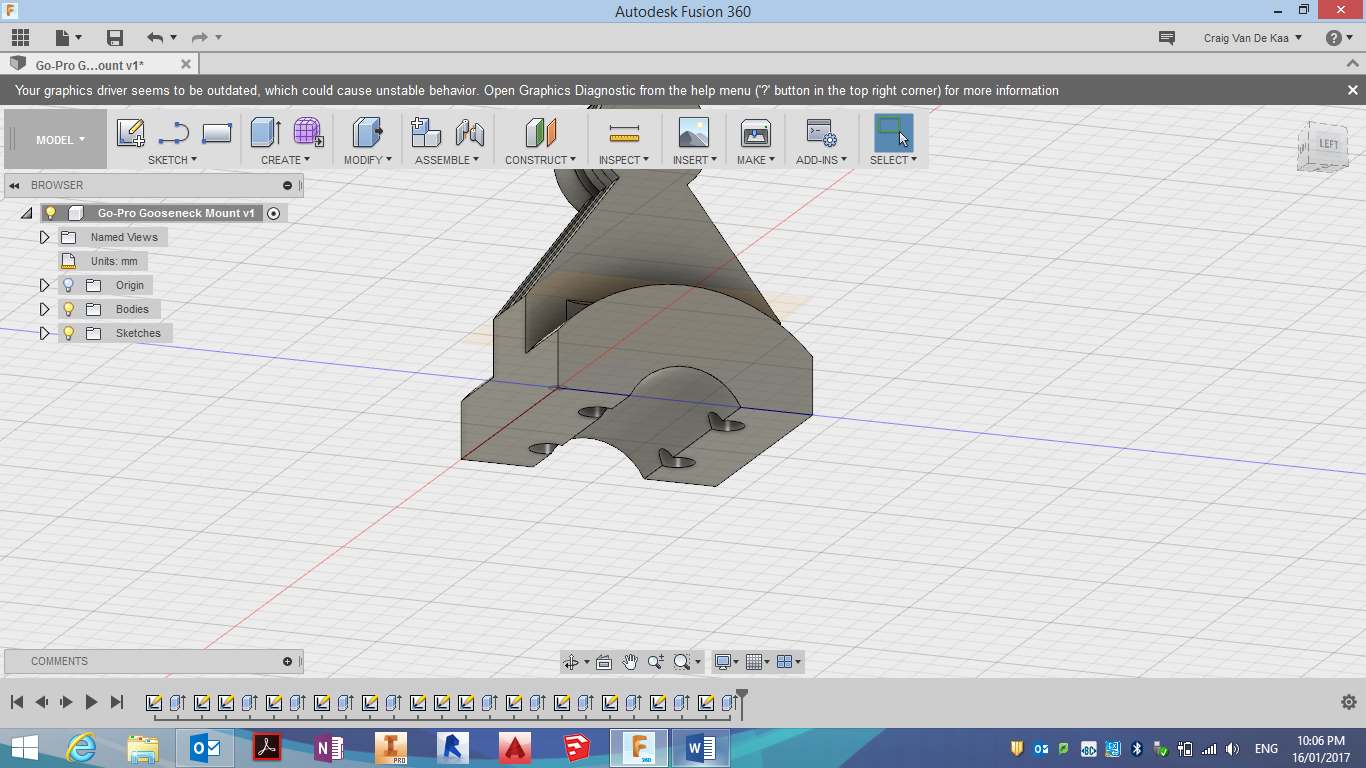This screenshot has height=768, width=1366.
Task: Open the SKETCH menu
Action: [x=172, y=160]
